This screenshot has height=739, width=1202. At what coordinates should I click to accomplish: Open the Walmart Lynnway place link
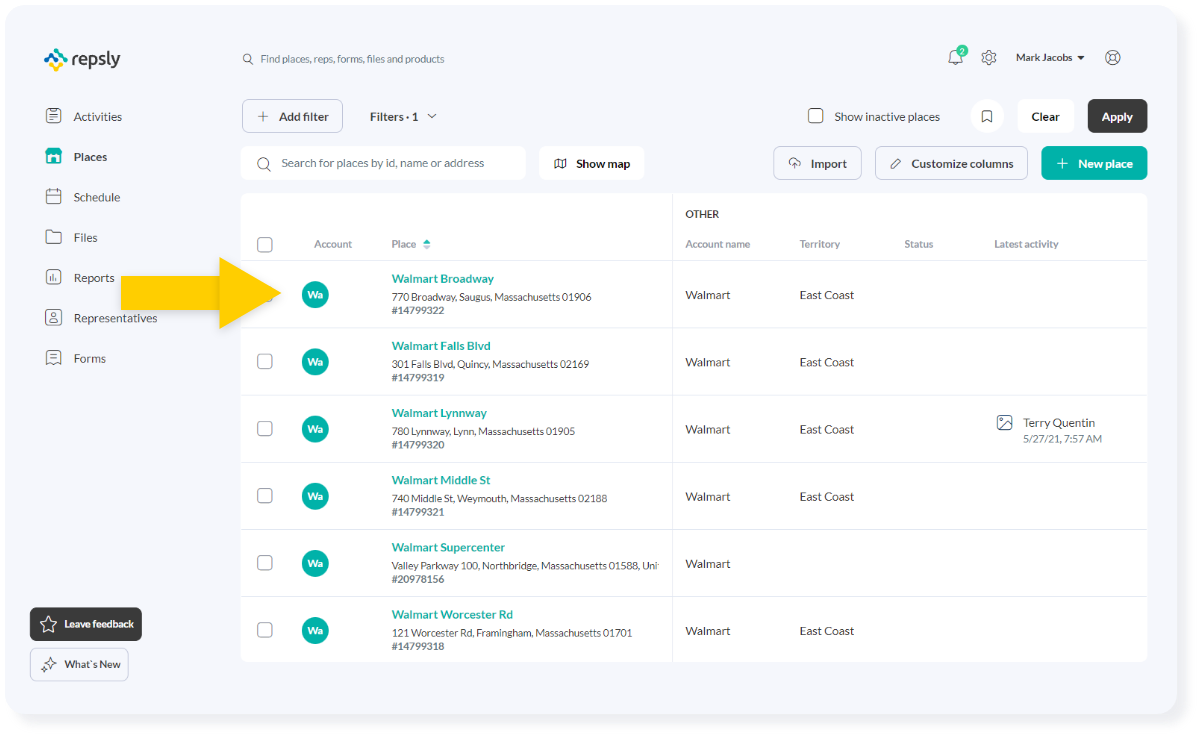(439, 413)
